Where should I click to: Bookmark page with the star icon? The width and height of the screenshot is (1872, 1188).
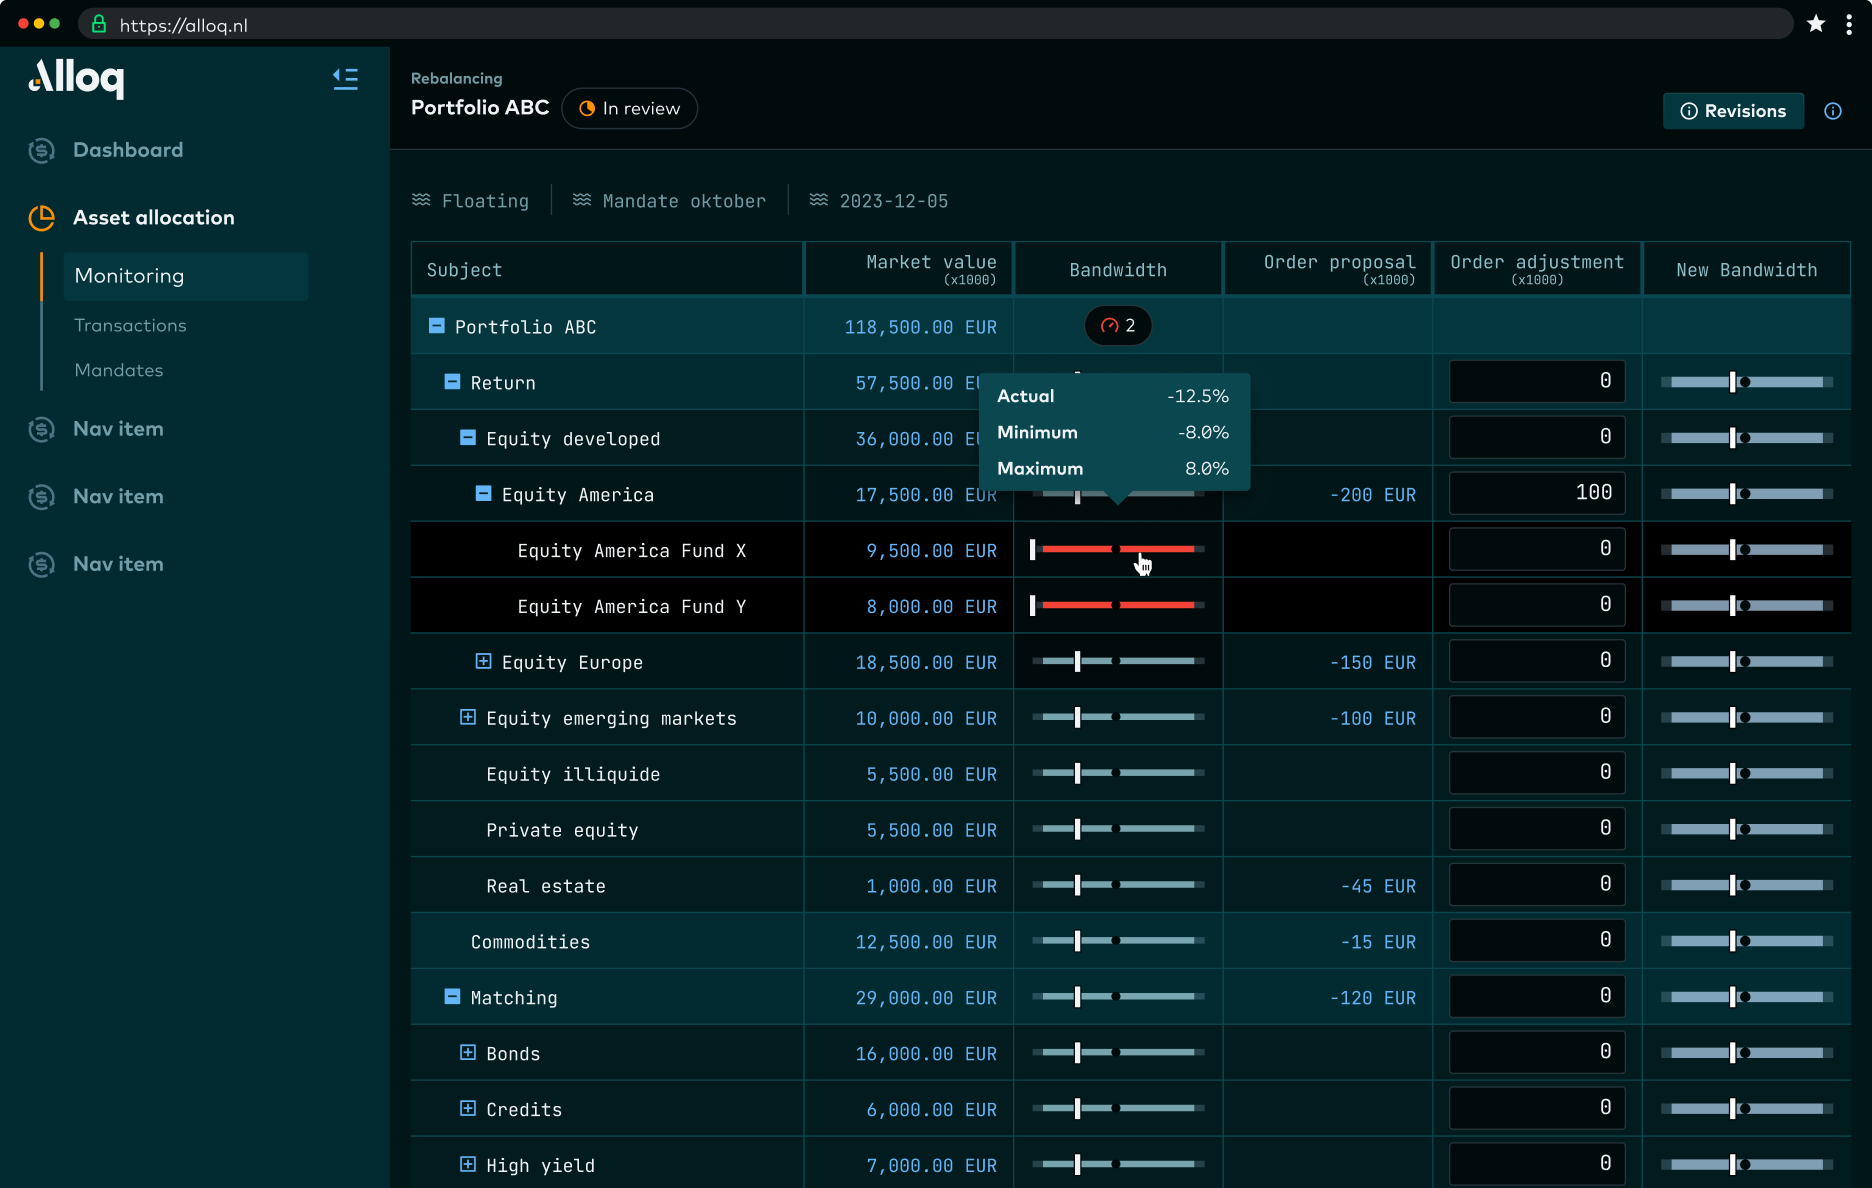(1816, 24)
